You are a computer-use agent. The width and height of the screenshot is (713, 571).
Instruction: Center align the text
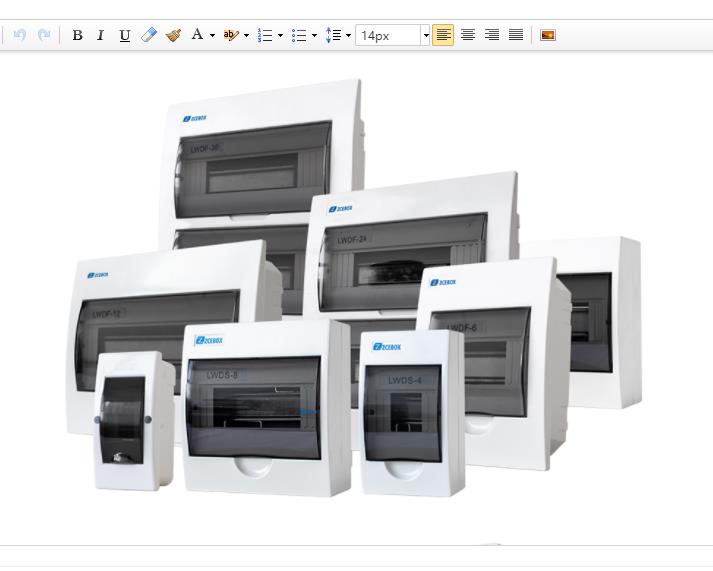click(467, 35)
